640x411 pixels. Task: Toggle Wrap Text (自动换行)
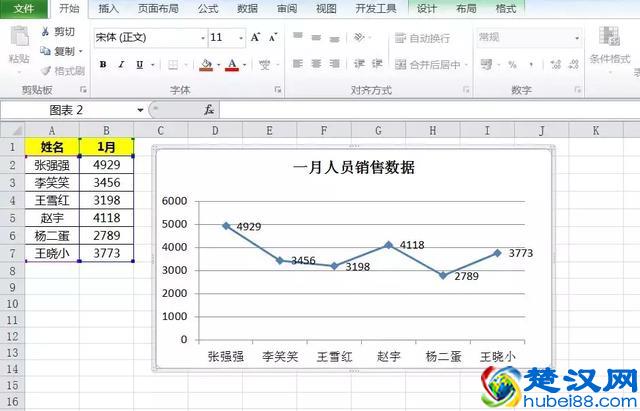422,38
